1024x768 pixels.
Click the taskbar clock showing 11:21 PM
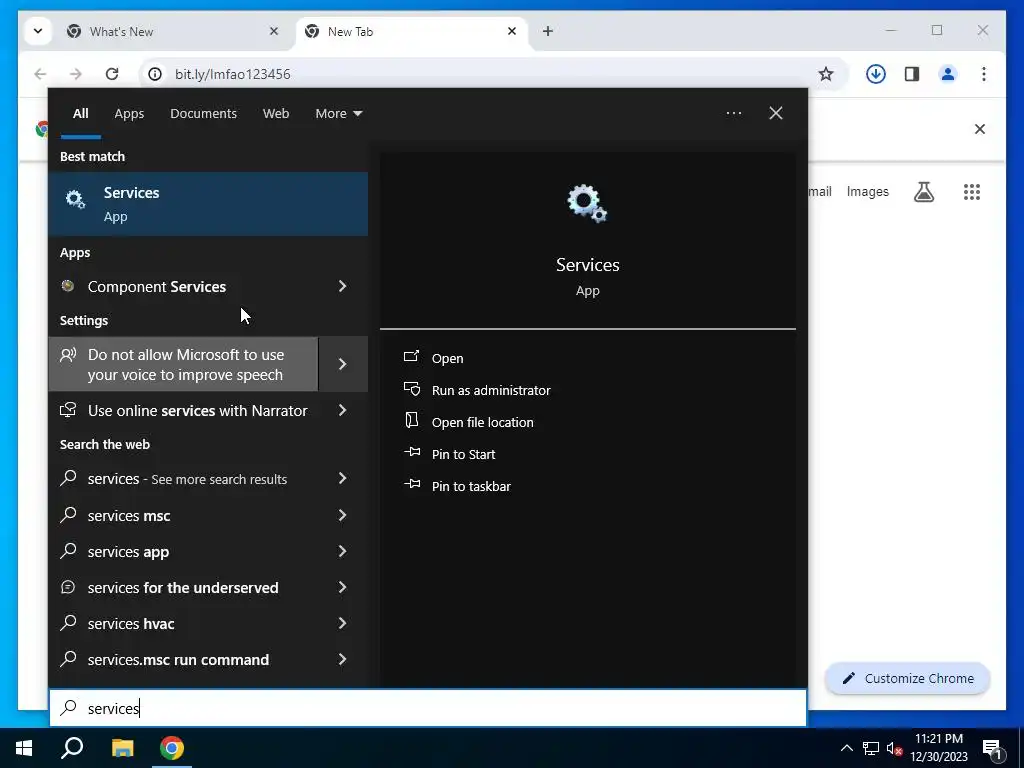click(x=939, y=748)
